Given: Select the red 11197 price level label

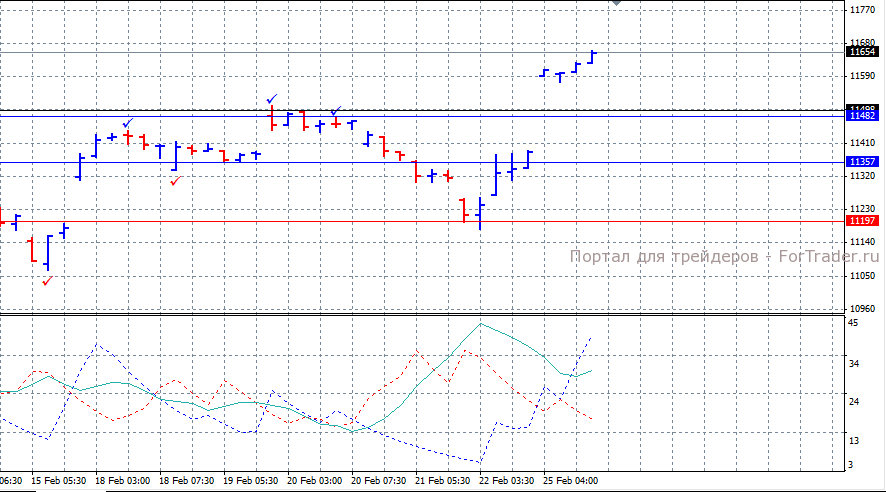Looking at the screenshot, I should (x=861, y=220).
